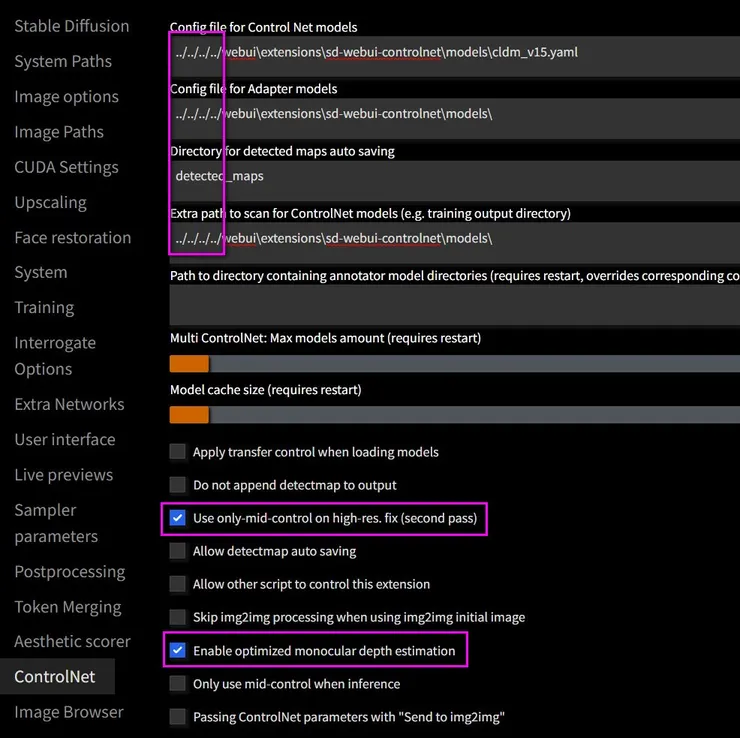740x738 pixels.
Task: Uncheck Use only-mid-control on high-res. fix
Action: (x=178, y=518)
